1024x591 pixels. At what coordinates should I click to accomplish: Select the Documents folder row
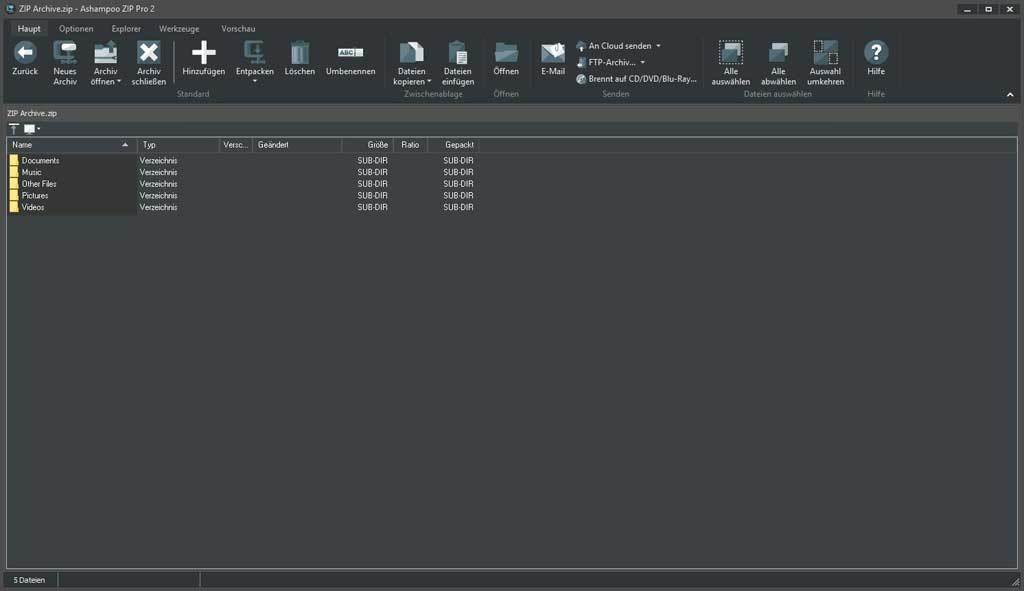pos(243,161)
